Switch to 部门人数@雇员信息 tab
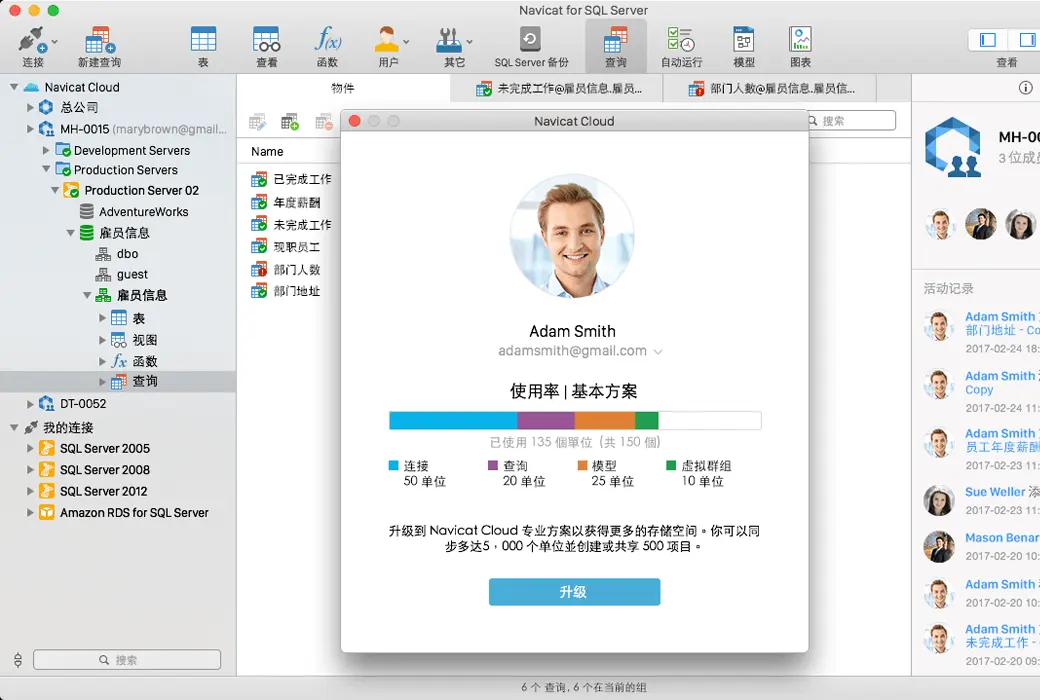 click(x=770, y=89)
